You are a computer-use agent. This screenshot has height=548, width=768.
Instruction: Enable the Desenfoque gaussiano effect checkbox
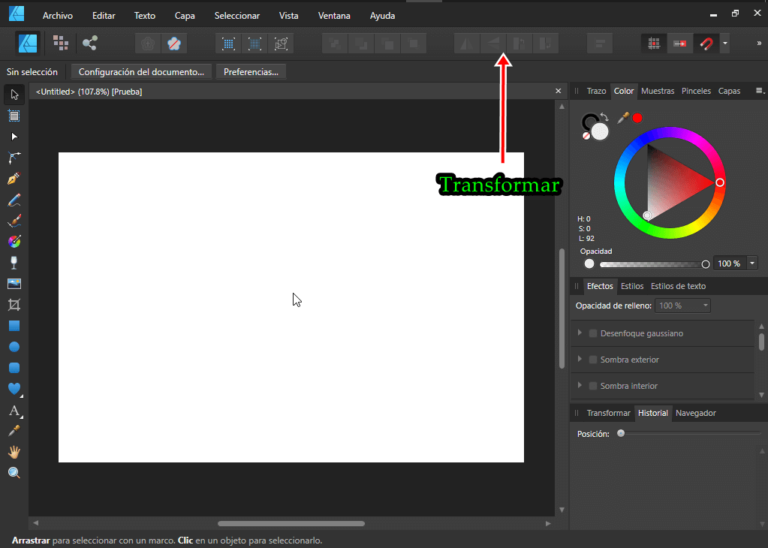593,333
